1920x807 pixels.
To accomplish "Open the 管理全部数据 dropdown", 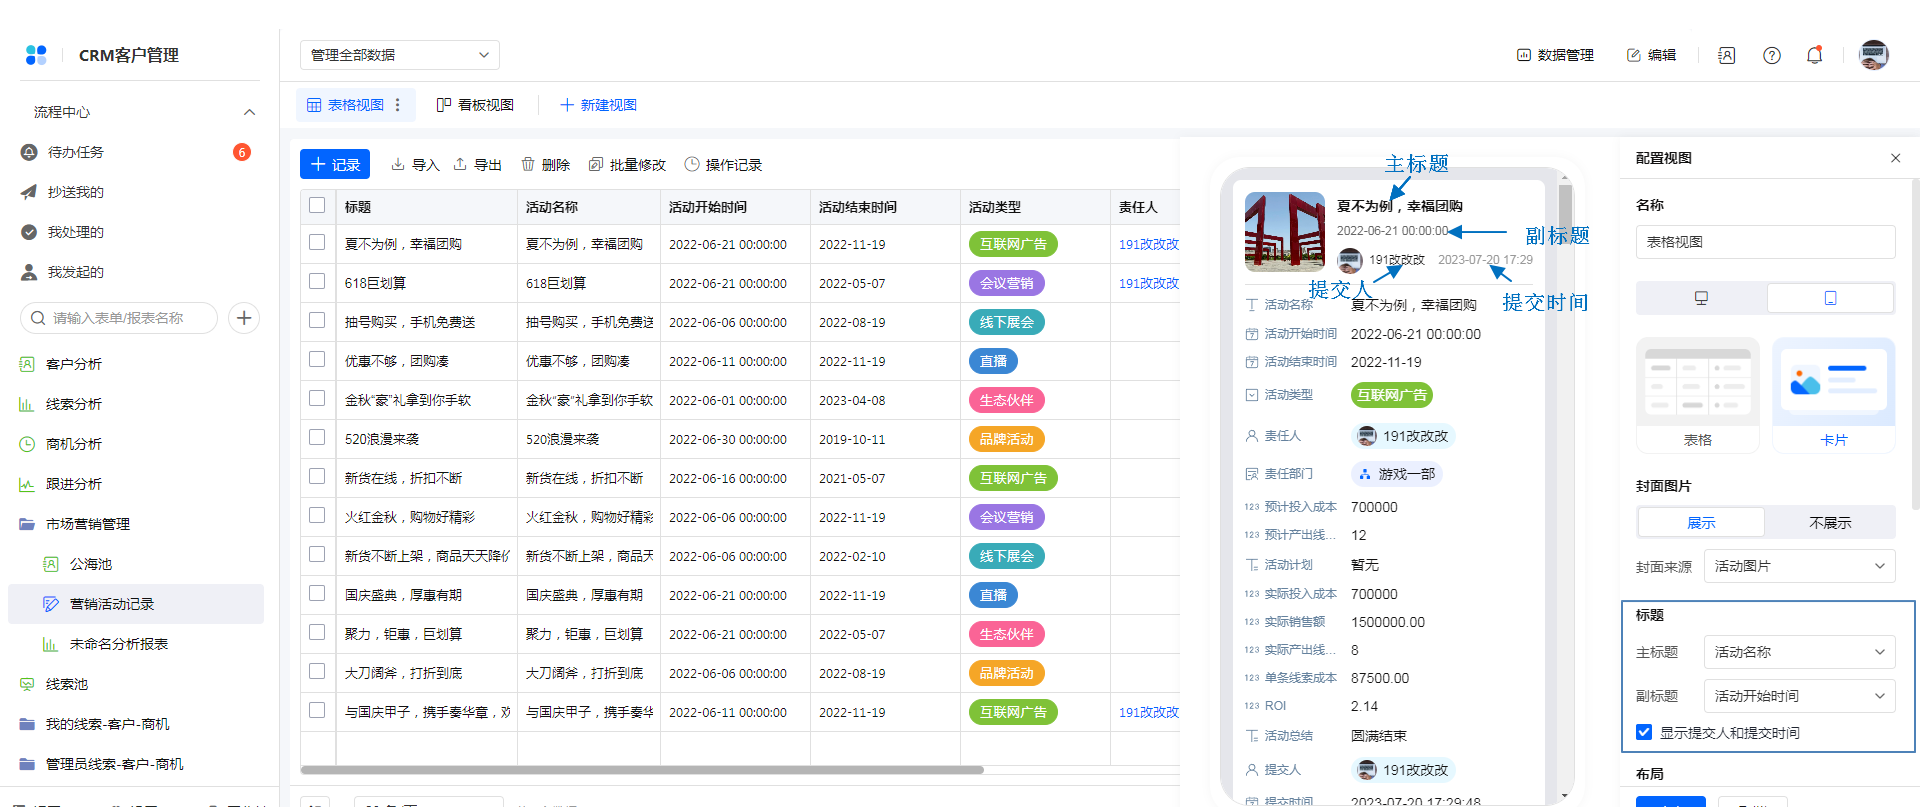I will click(399, 55).
